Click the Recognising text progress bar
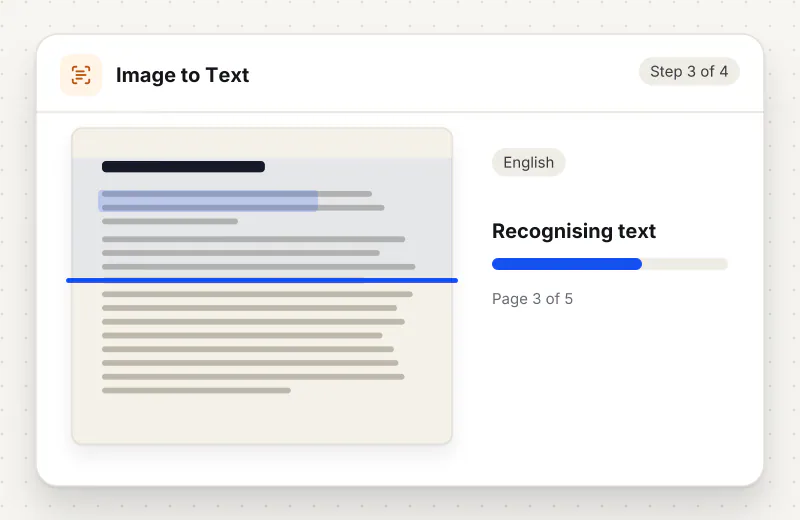 (x=610, y=264)
